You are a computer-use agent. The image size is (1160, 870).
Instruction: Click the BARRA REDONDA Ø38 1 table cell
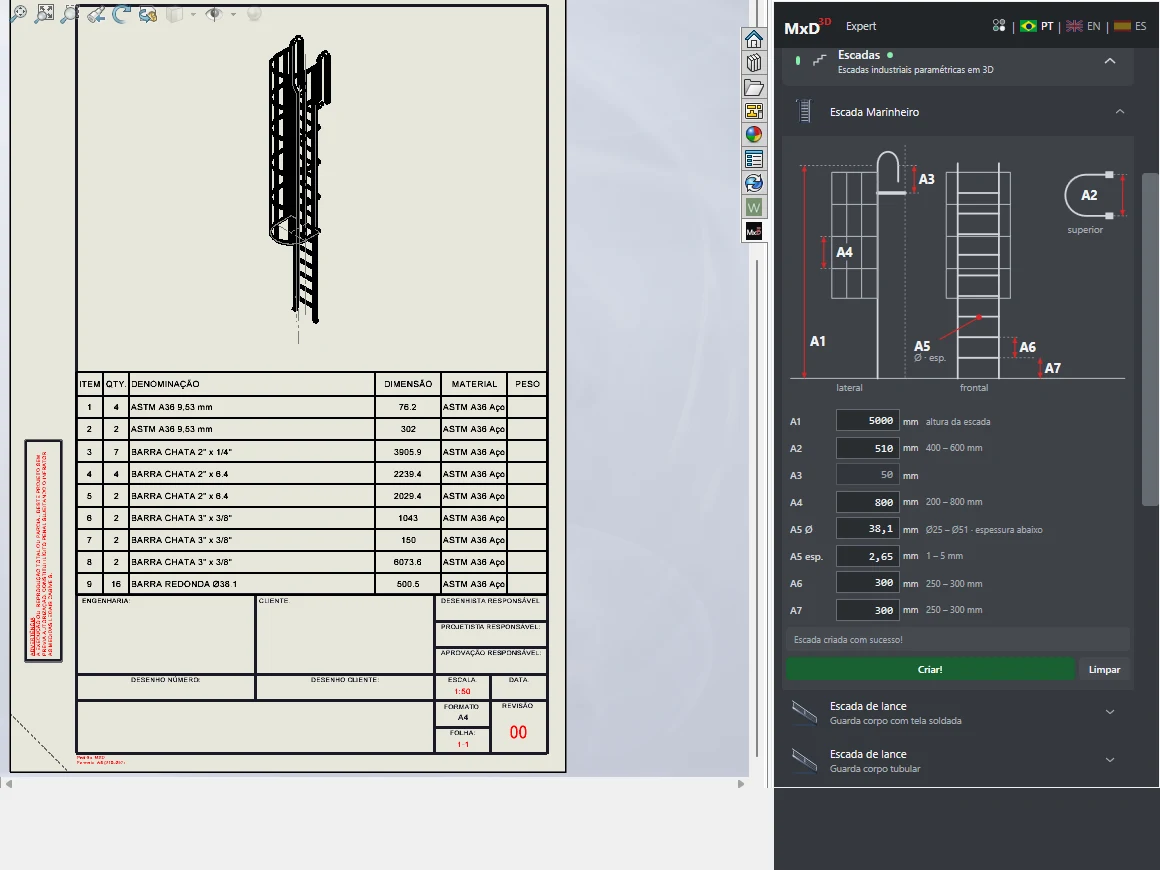252,584
